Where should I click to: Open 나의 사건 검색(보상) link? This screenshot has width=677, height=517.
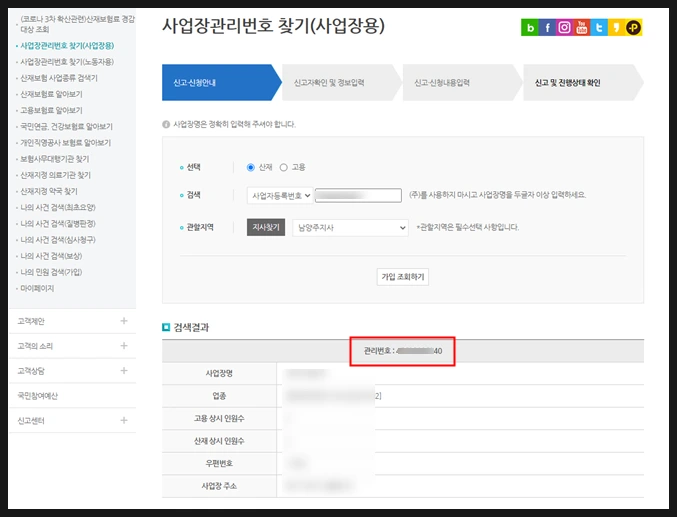[x=51, y=256]
